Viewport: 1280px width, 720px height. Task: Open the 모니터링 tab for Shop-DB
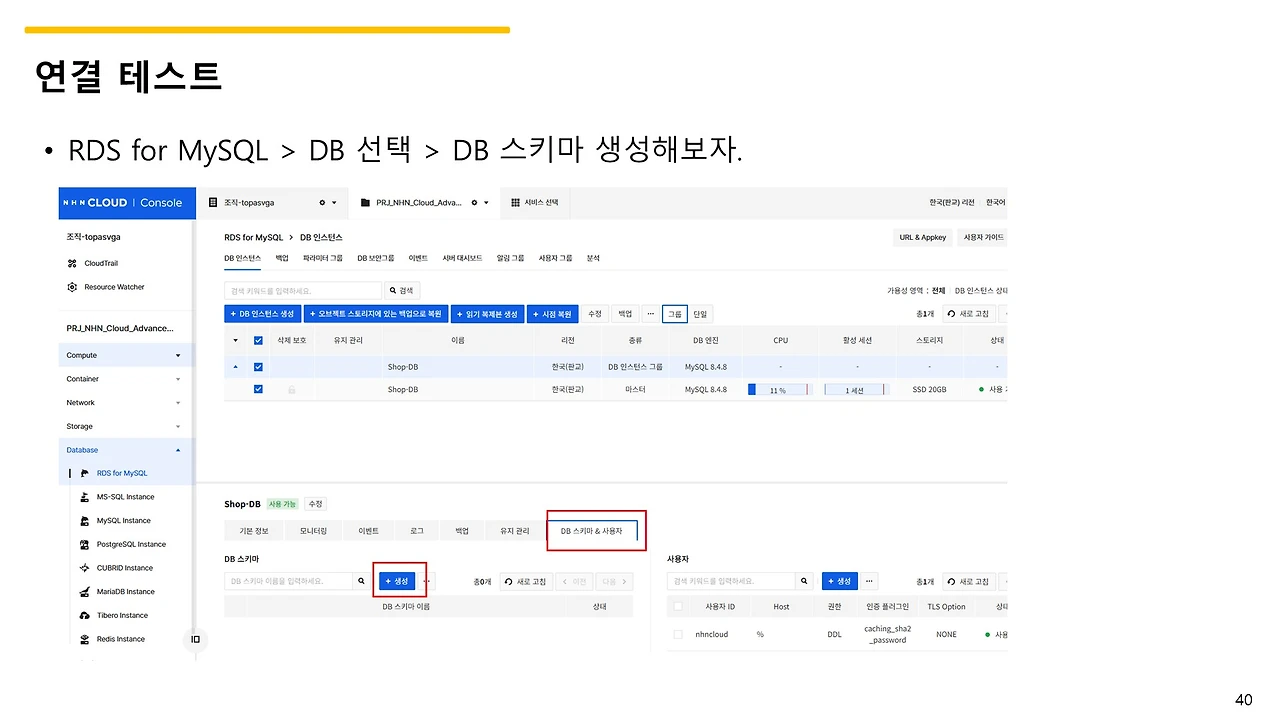tap(313, 531)
